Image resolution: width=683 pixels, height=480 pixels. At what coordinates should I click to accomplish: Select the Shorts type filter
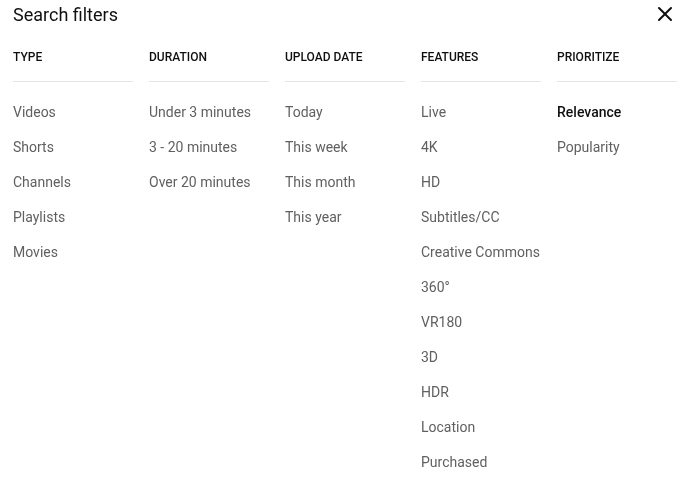33,147
